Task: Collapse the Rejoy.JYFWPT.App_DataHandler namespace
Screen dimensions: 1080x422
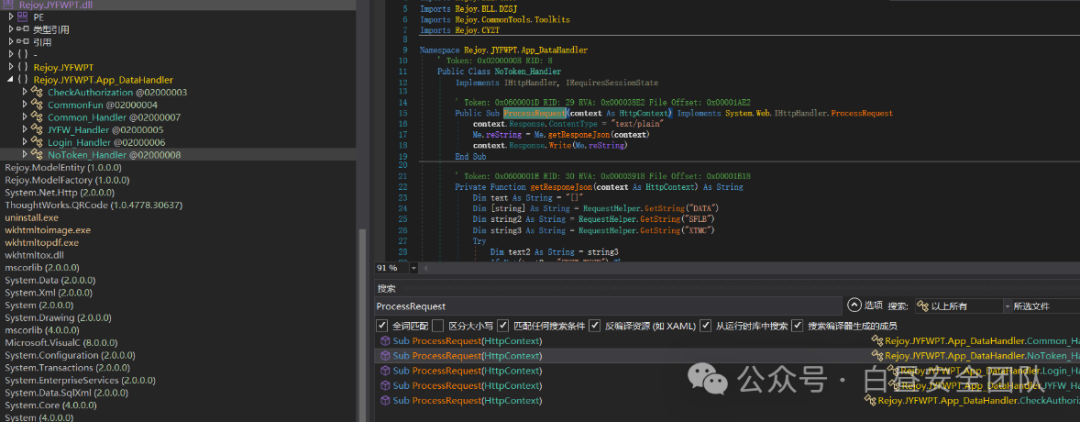Action: click(x=10, y=80)
